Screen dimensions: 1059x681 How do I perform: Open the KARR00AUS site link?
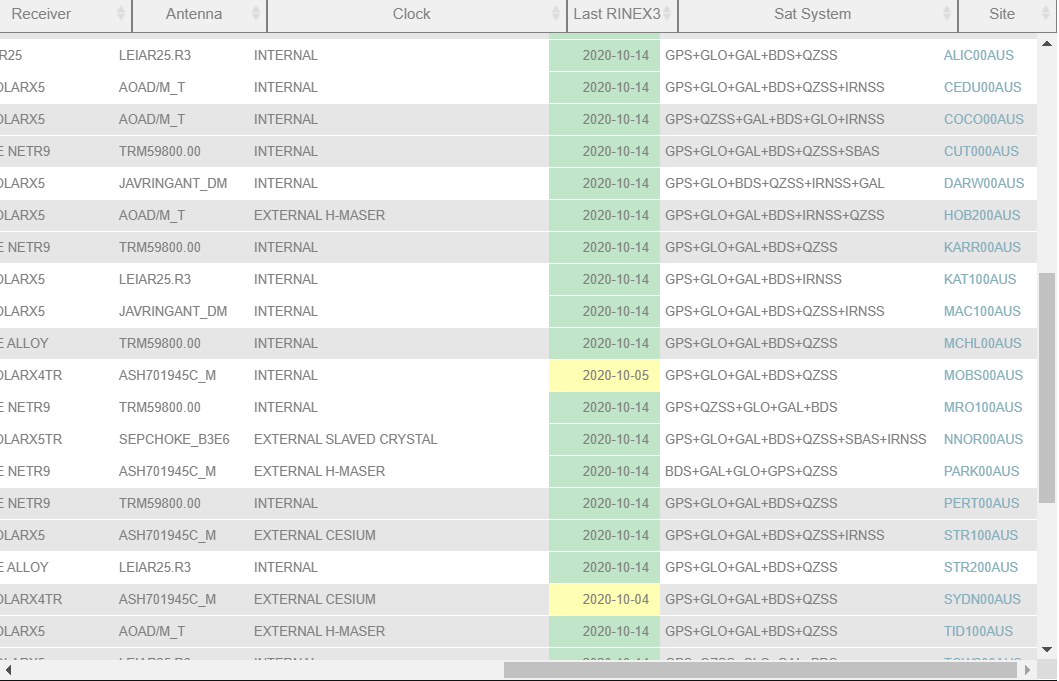tap(982, 247)
